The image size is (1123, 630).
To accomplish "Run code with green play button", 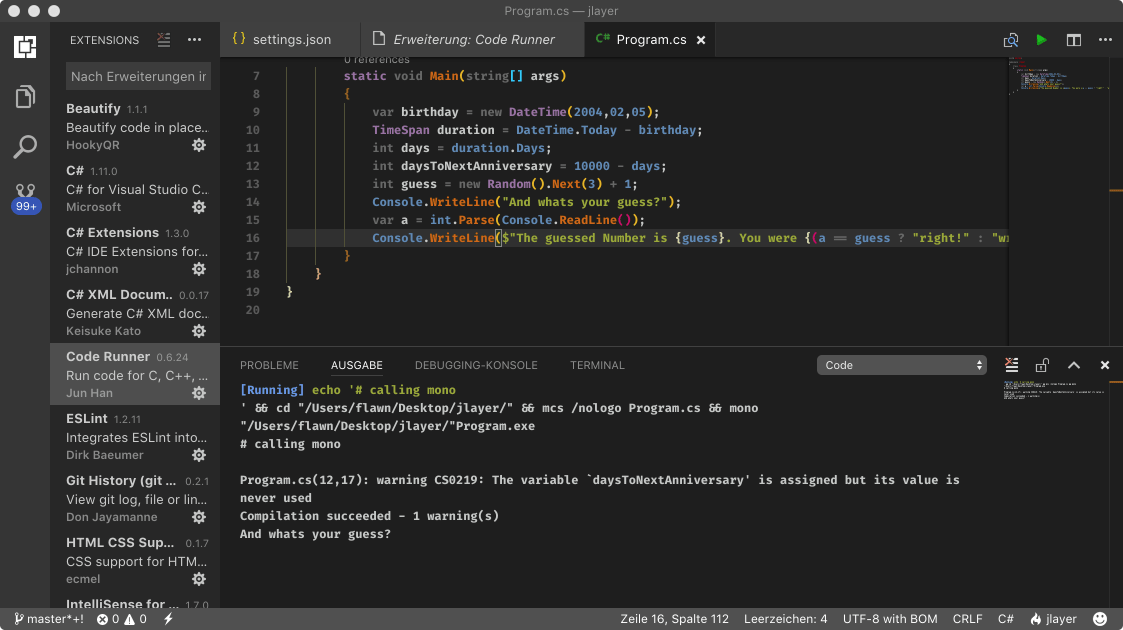I will tap(1041, 40).
